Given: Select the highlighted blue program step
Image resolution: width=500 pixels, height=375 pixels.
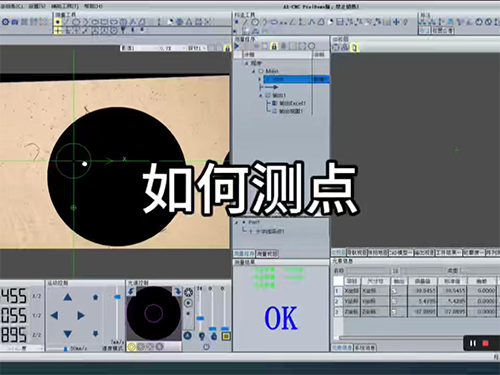Looking at the screenshot, I should tap(296, 79).
